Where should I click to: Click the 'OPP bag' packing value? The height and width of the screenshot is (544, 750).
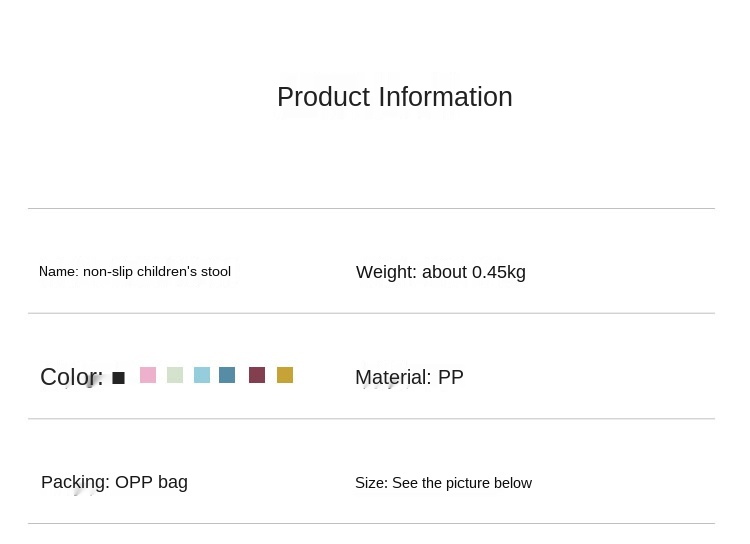point(151,482)
